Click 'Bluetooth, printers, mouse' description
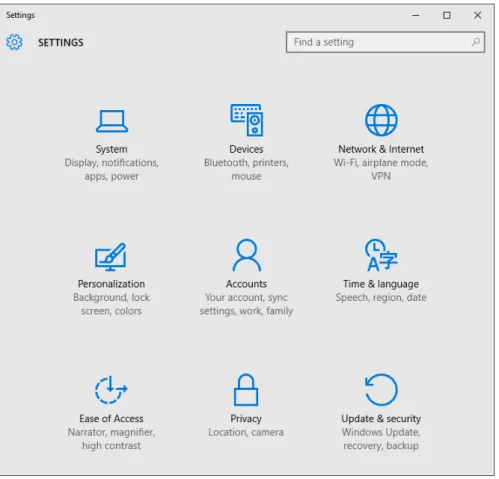The height and width of the screenshot is (479, 499). click(x=246, y=169)
